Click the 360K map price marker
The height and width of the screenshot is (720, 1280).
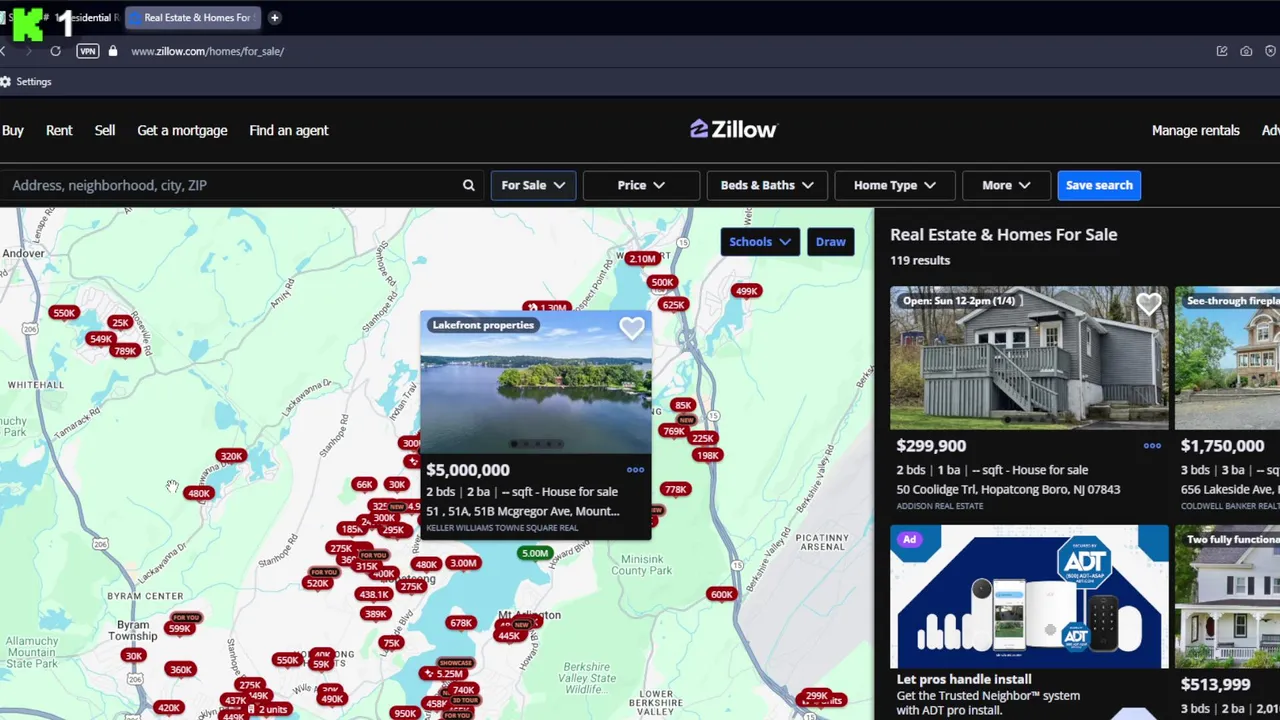pos(181,670)
